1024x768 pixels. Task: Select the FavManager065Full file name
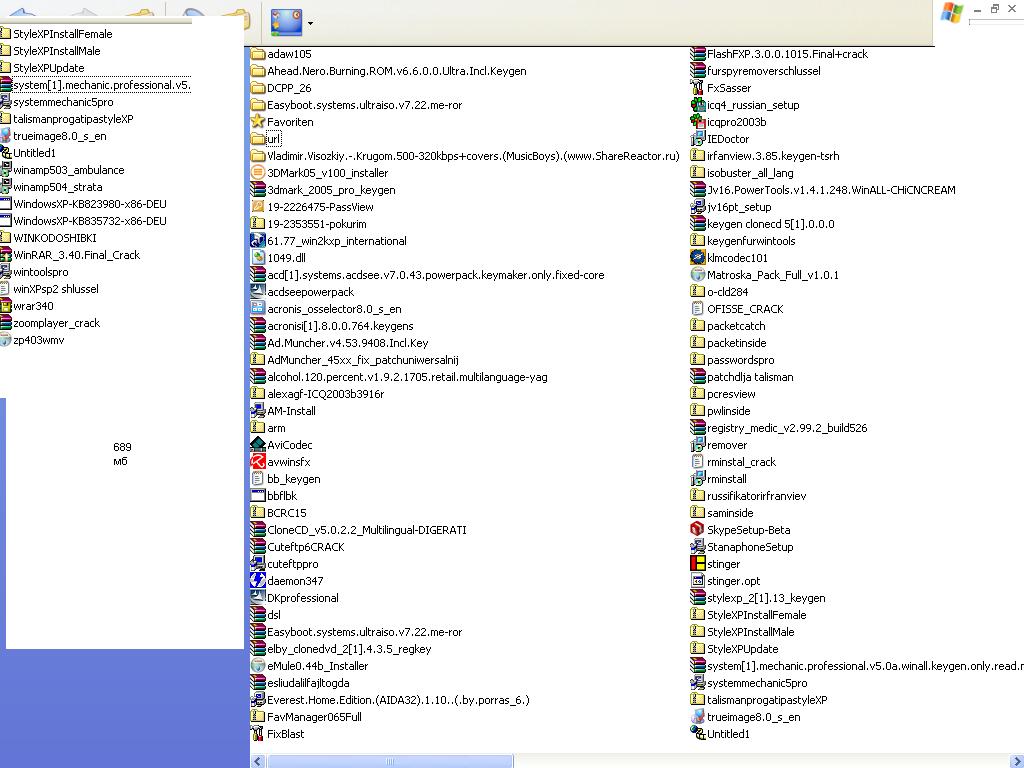pyautogui.click(x=314, y=716)
